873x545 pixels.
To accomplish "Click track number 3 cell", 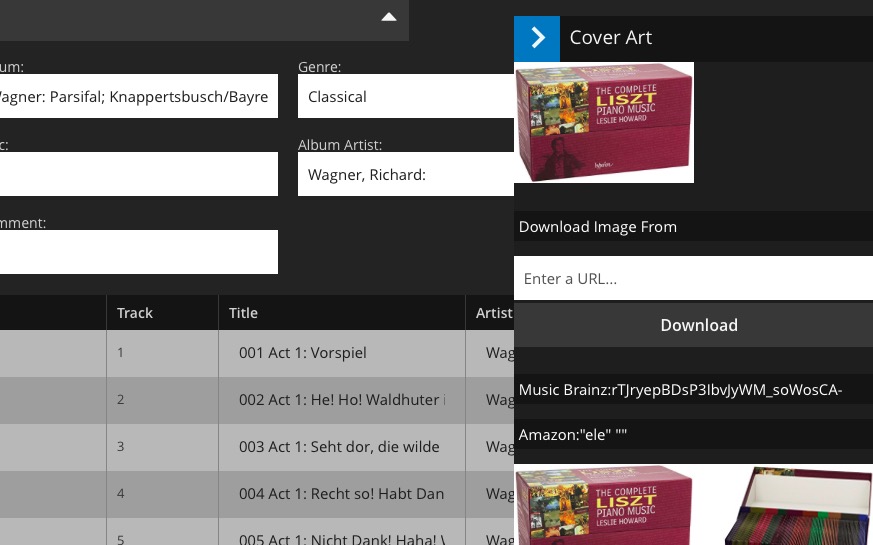I will [x=162, y=446].
